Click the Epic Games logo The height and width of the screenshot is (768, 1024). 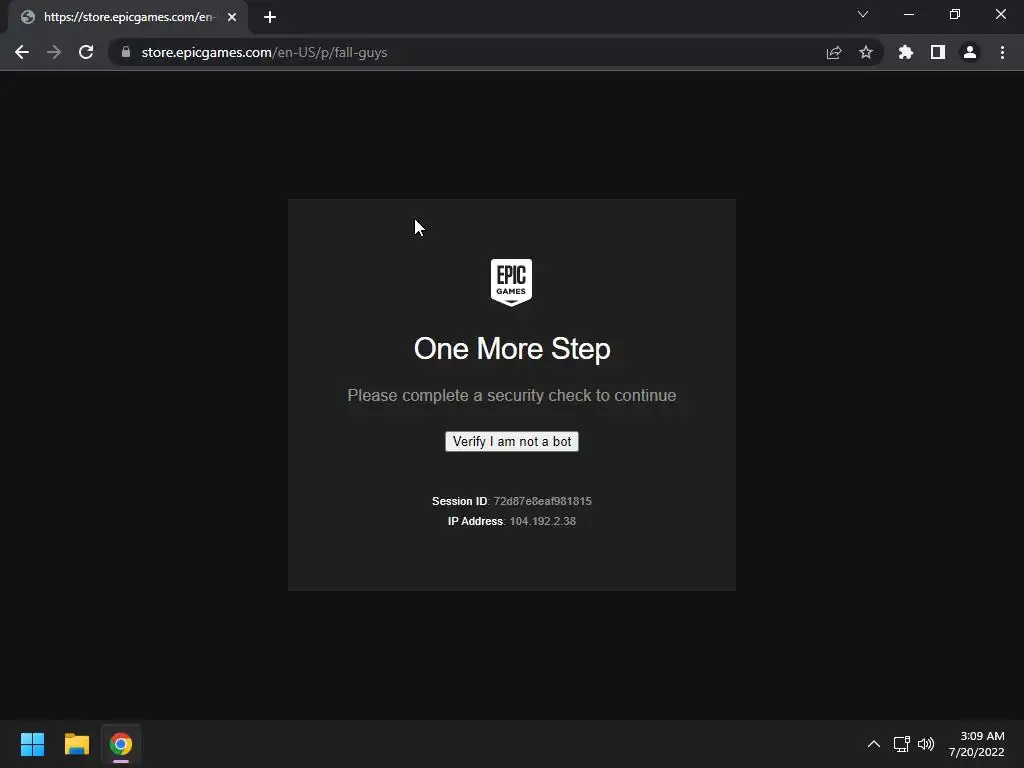pos(511,282)
